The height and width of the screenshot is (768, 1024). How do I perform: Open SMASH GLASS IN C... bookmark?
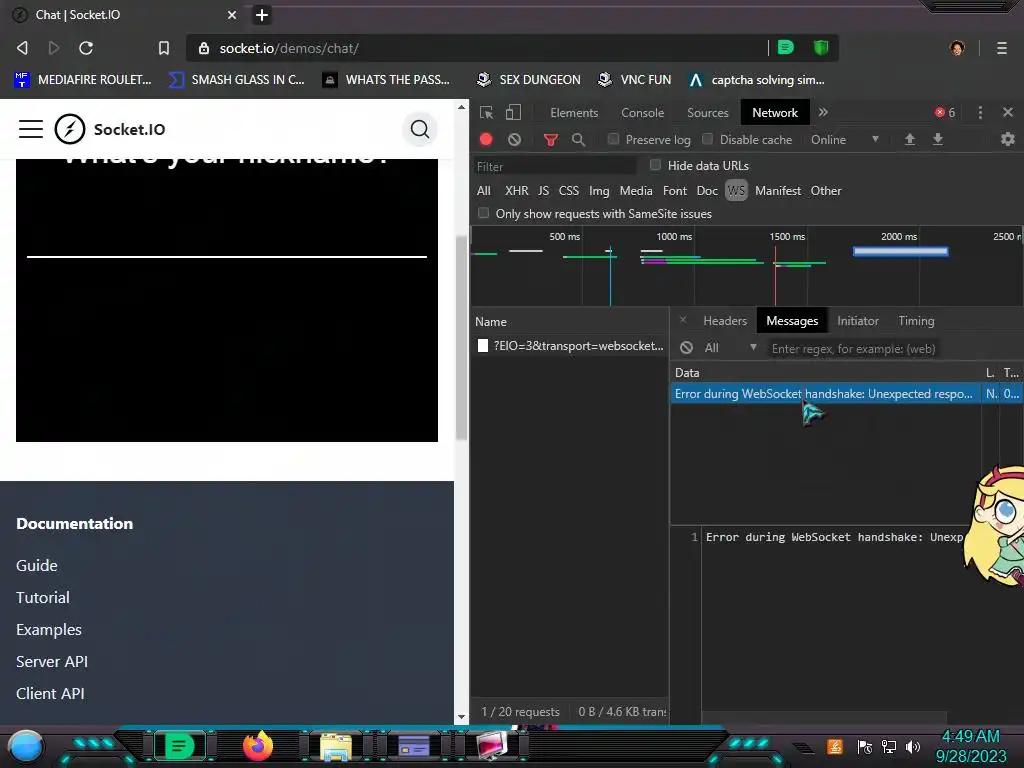(x=237, y=80)
